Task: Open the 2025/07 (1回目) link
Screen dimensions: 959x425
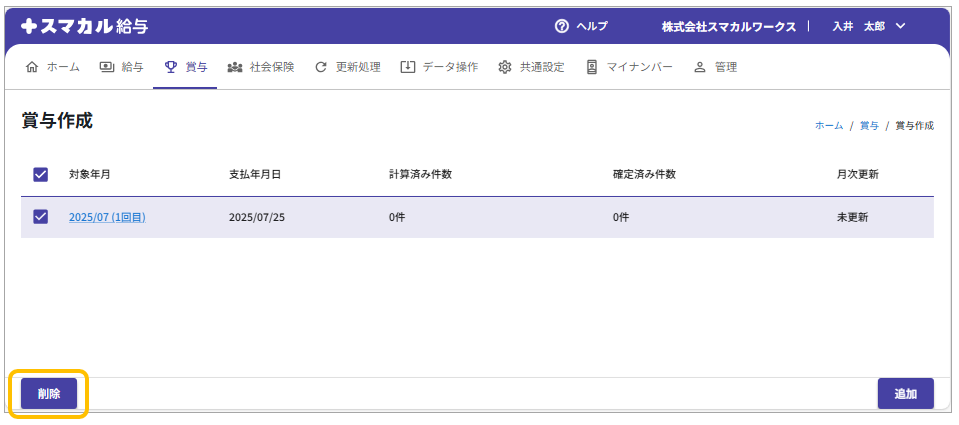Action: 107,217
